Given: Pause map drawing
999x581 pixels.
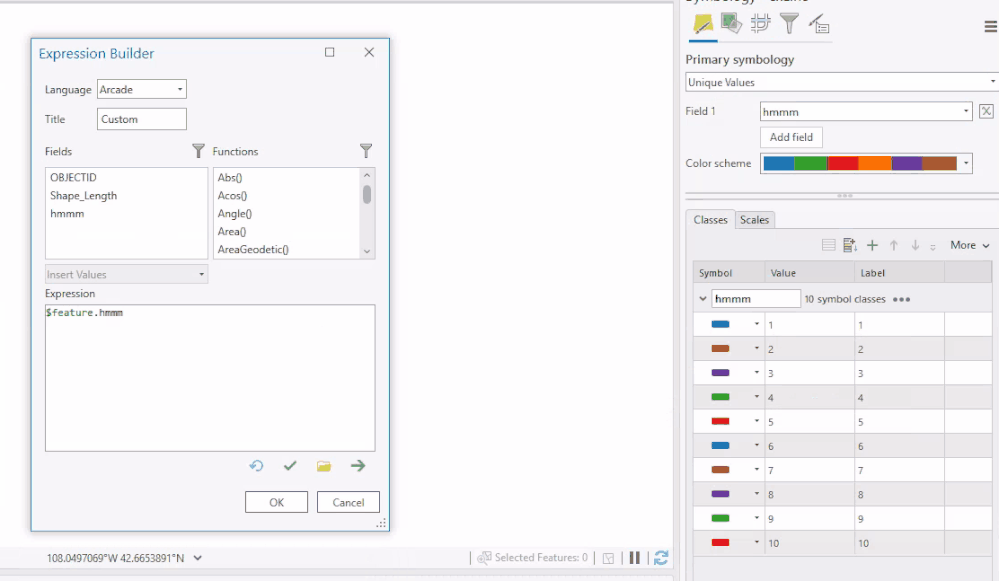Looking at the screenshot, I should (x=635, y=558).
